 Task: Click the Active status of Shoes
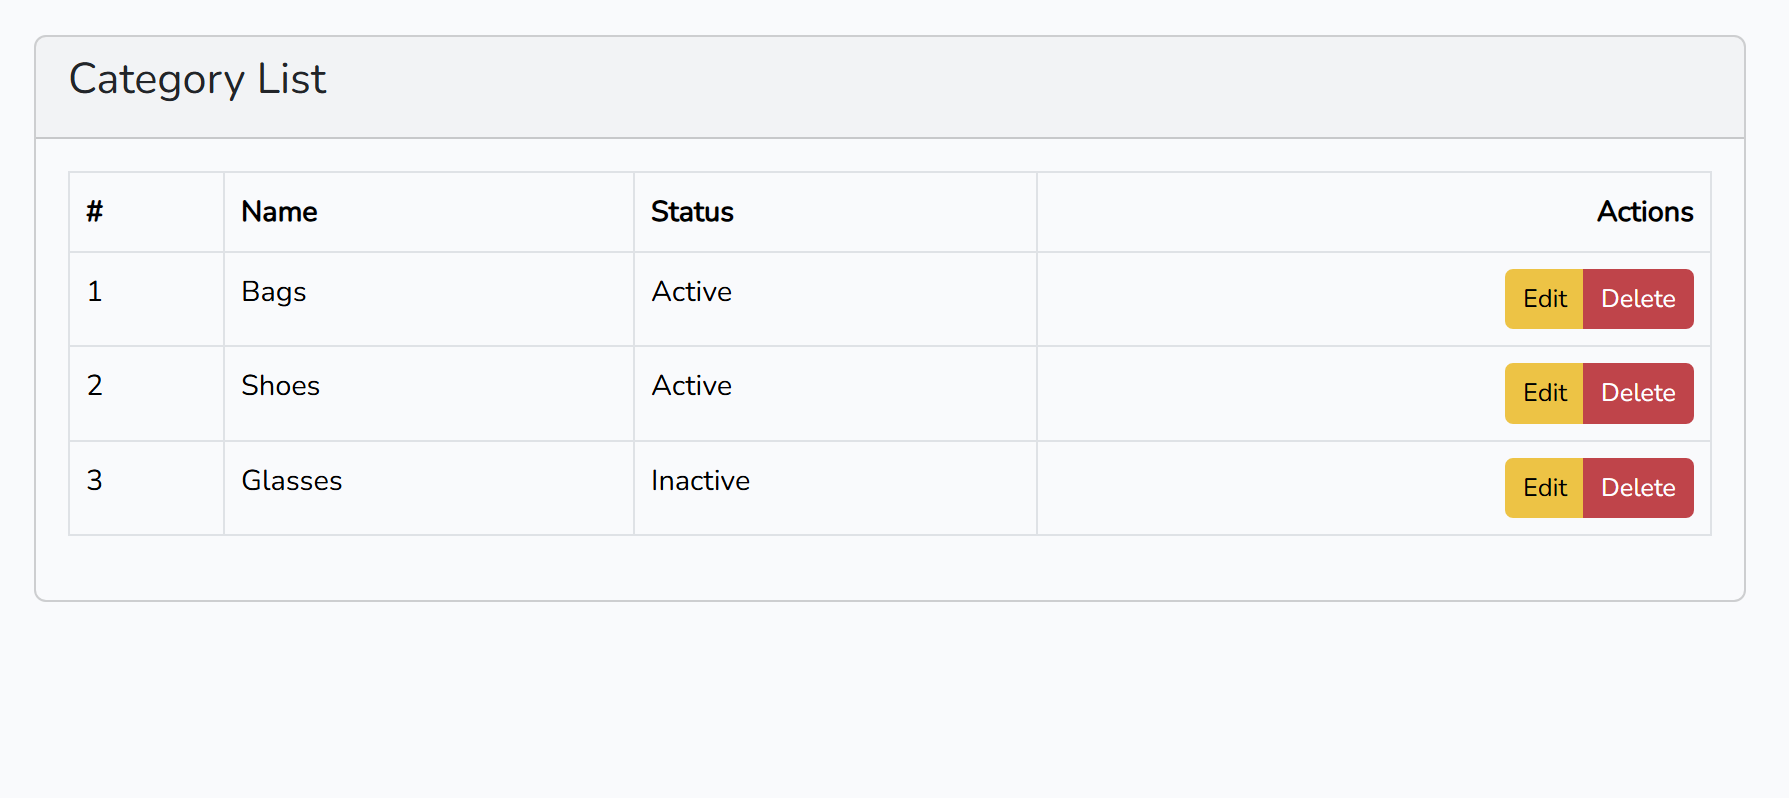click(x=691, y=386)
